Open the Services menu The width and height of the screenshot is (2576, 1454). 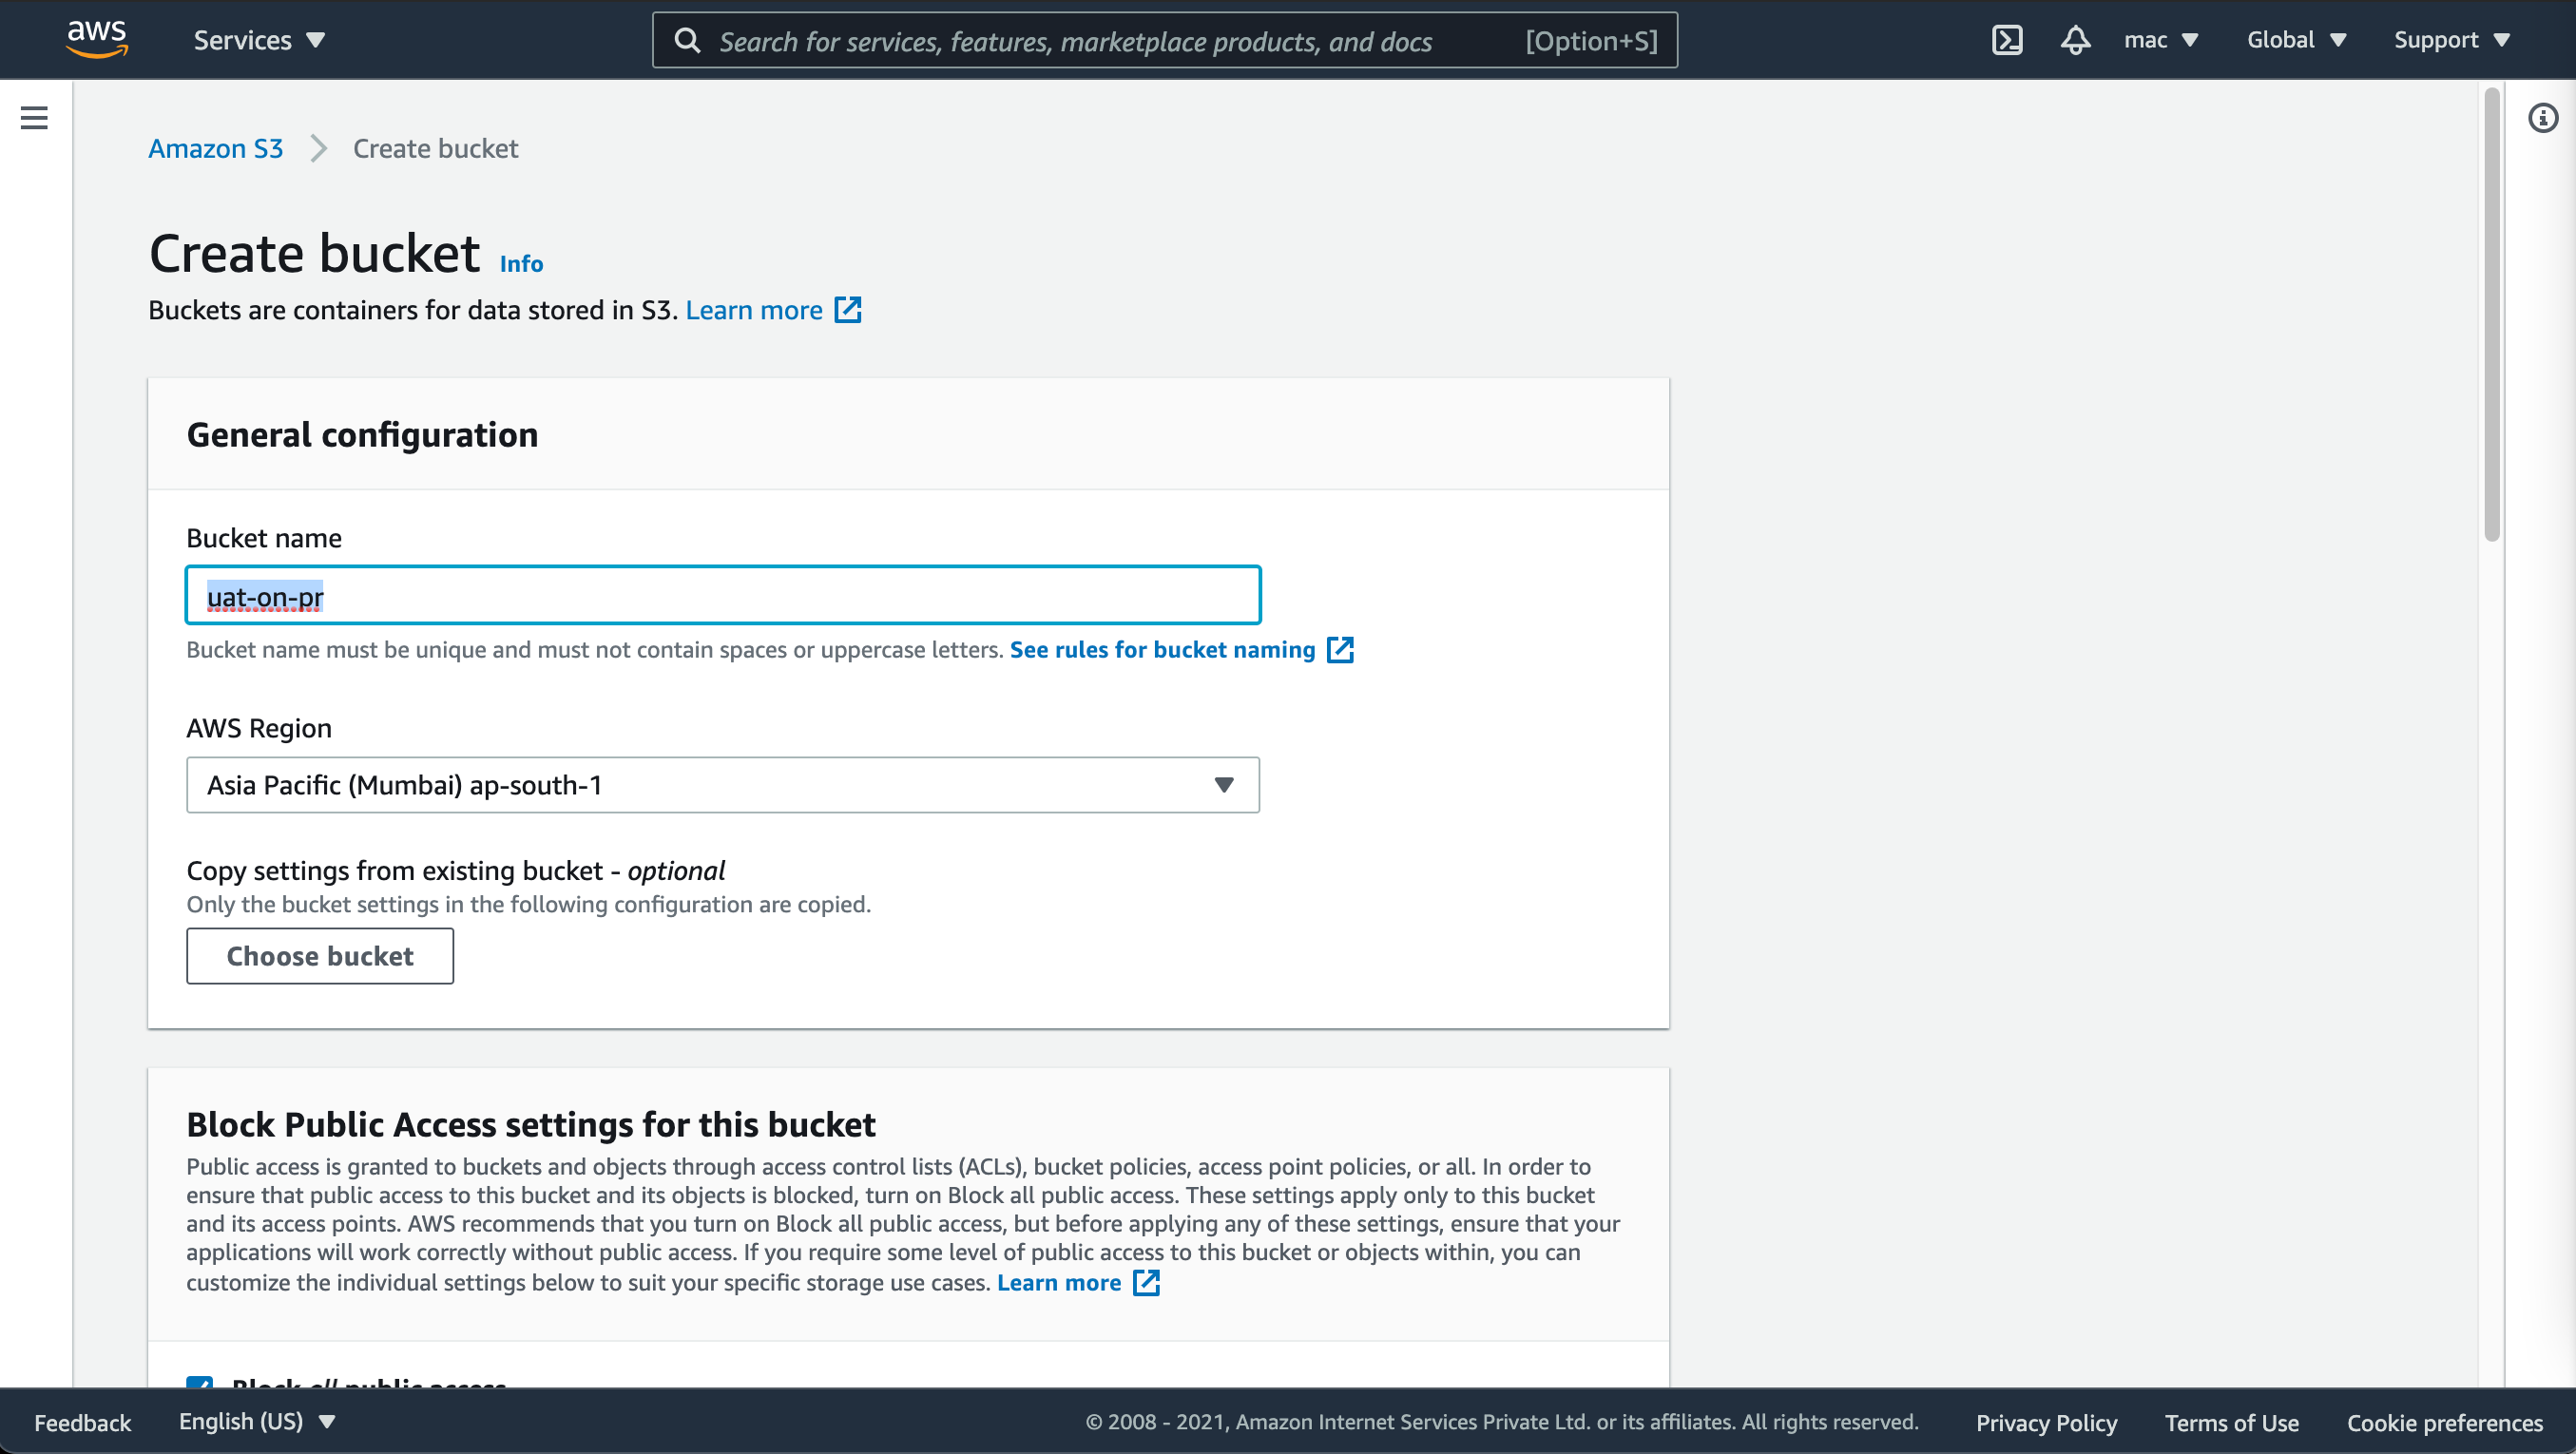pyautogui.click(x=259, y=40)
